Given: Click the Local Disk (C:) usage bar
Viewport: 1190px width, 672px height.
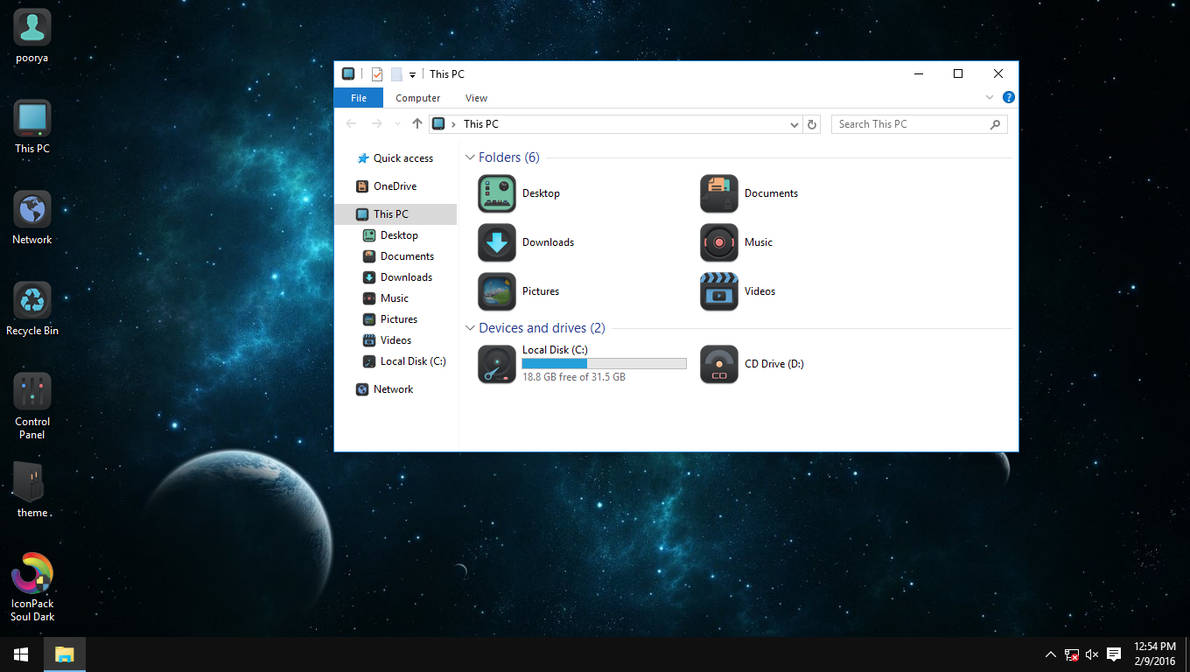Looking at the screenshot, I should [604, 364].
